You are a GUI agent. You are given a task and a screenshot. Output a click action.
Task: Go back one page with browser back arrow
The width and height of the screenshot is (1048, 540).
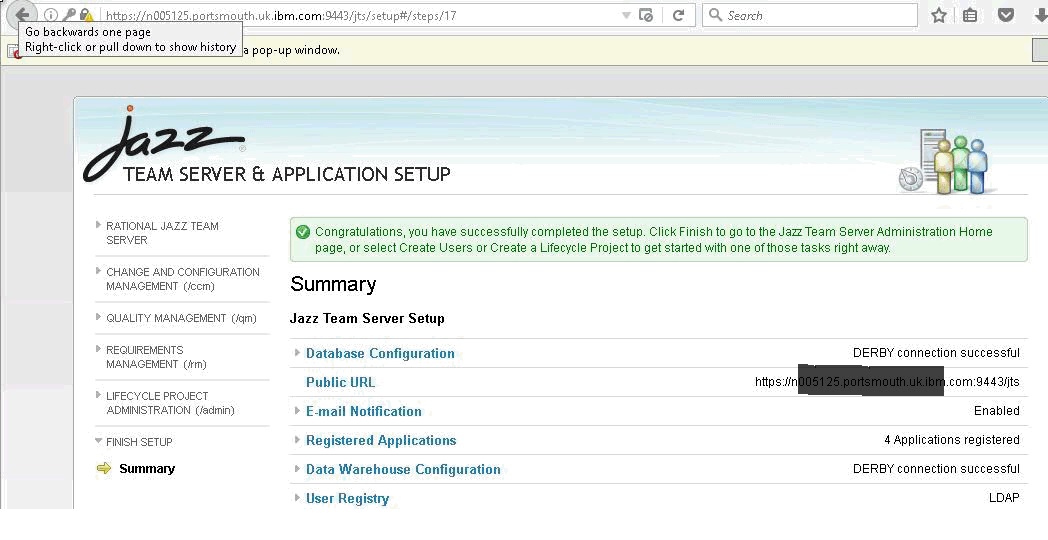[x=22, y=15]
